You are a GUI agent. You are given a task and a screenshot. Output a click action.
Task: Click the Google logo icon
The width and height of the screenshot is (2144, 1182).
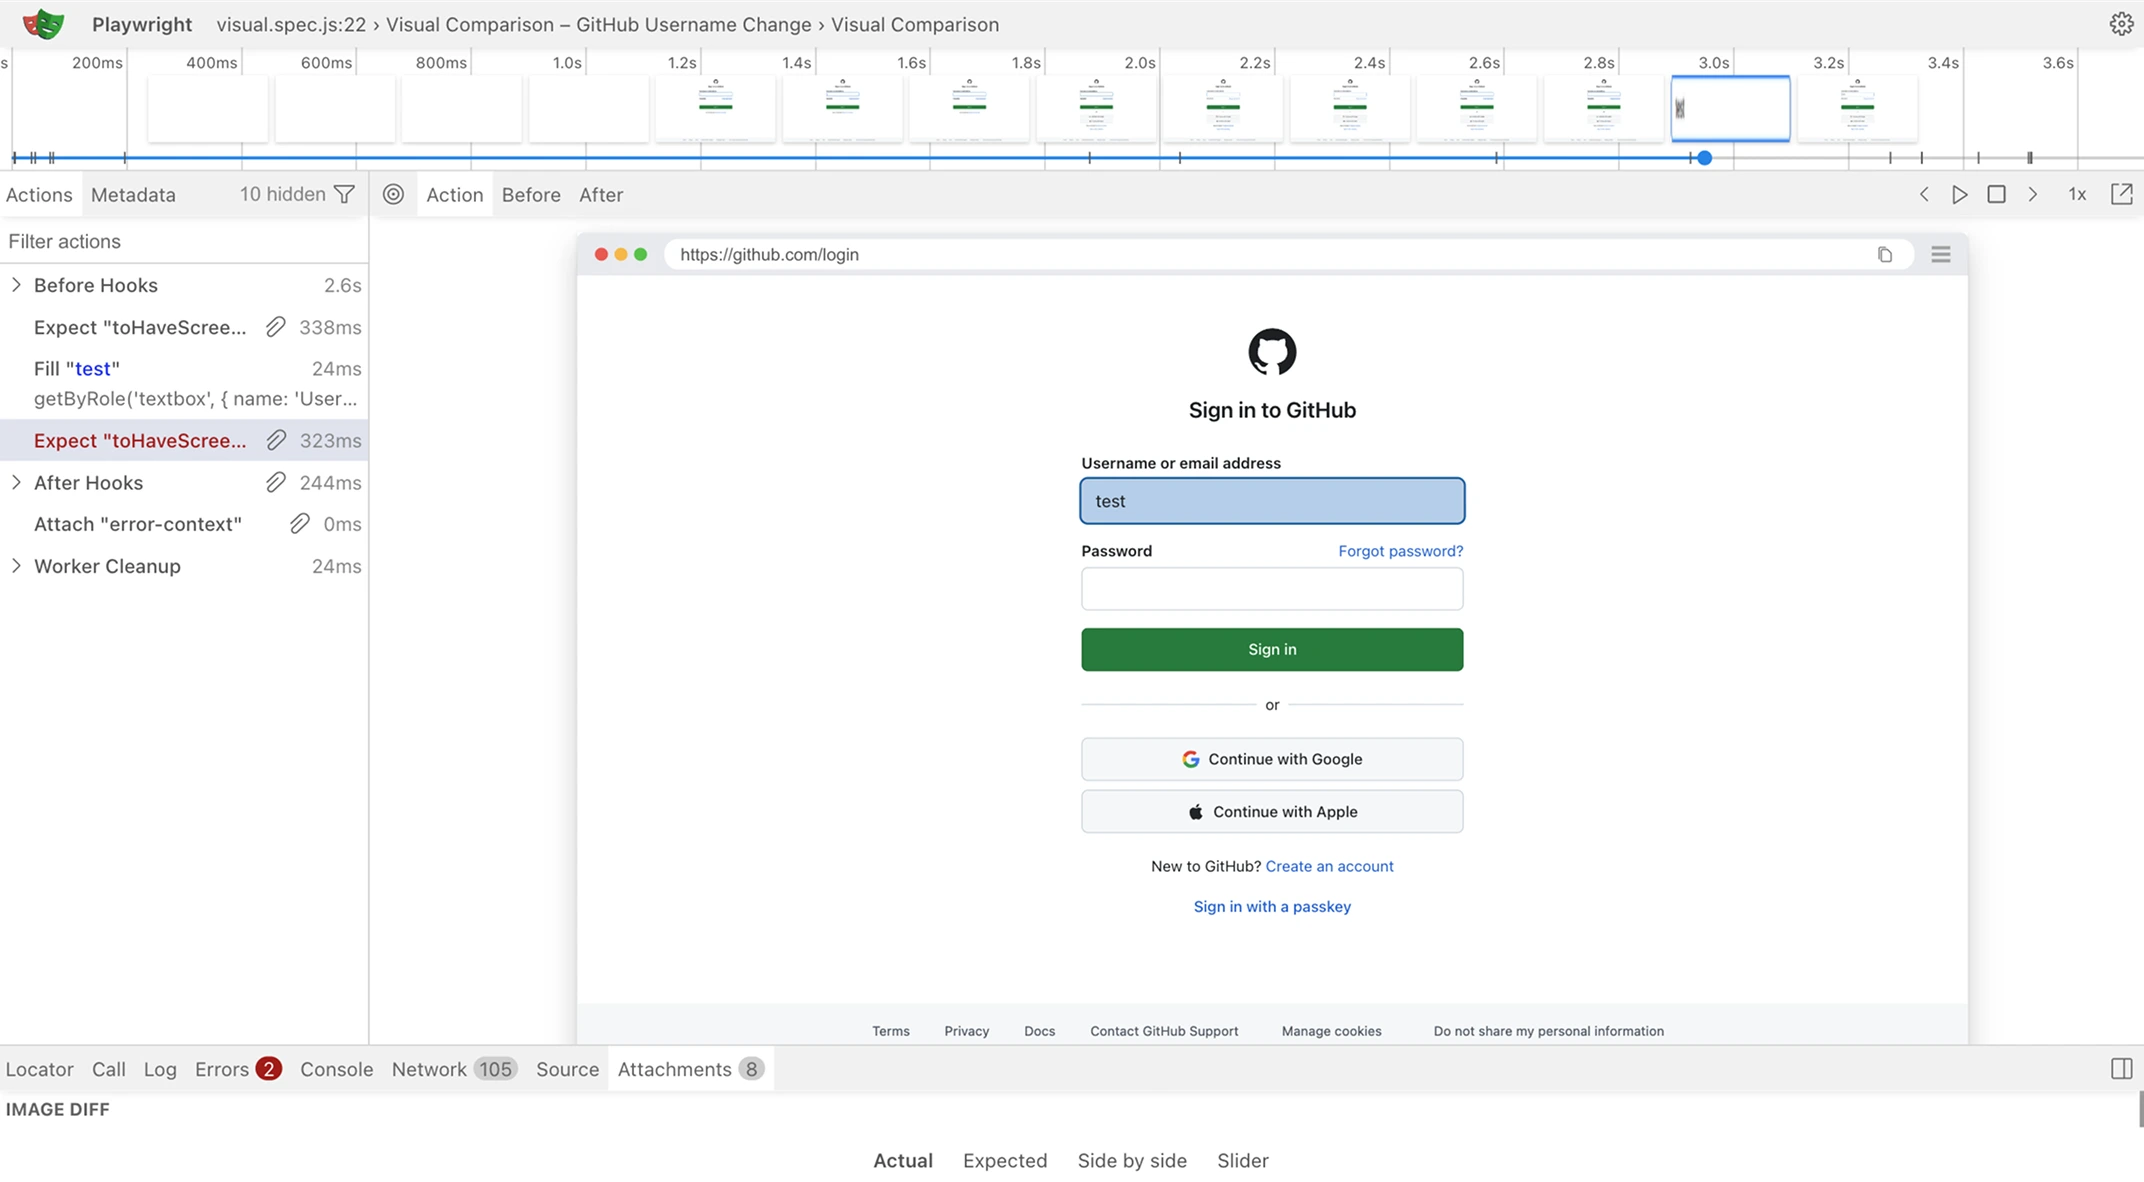click(x=1190, y=759)
